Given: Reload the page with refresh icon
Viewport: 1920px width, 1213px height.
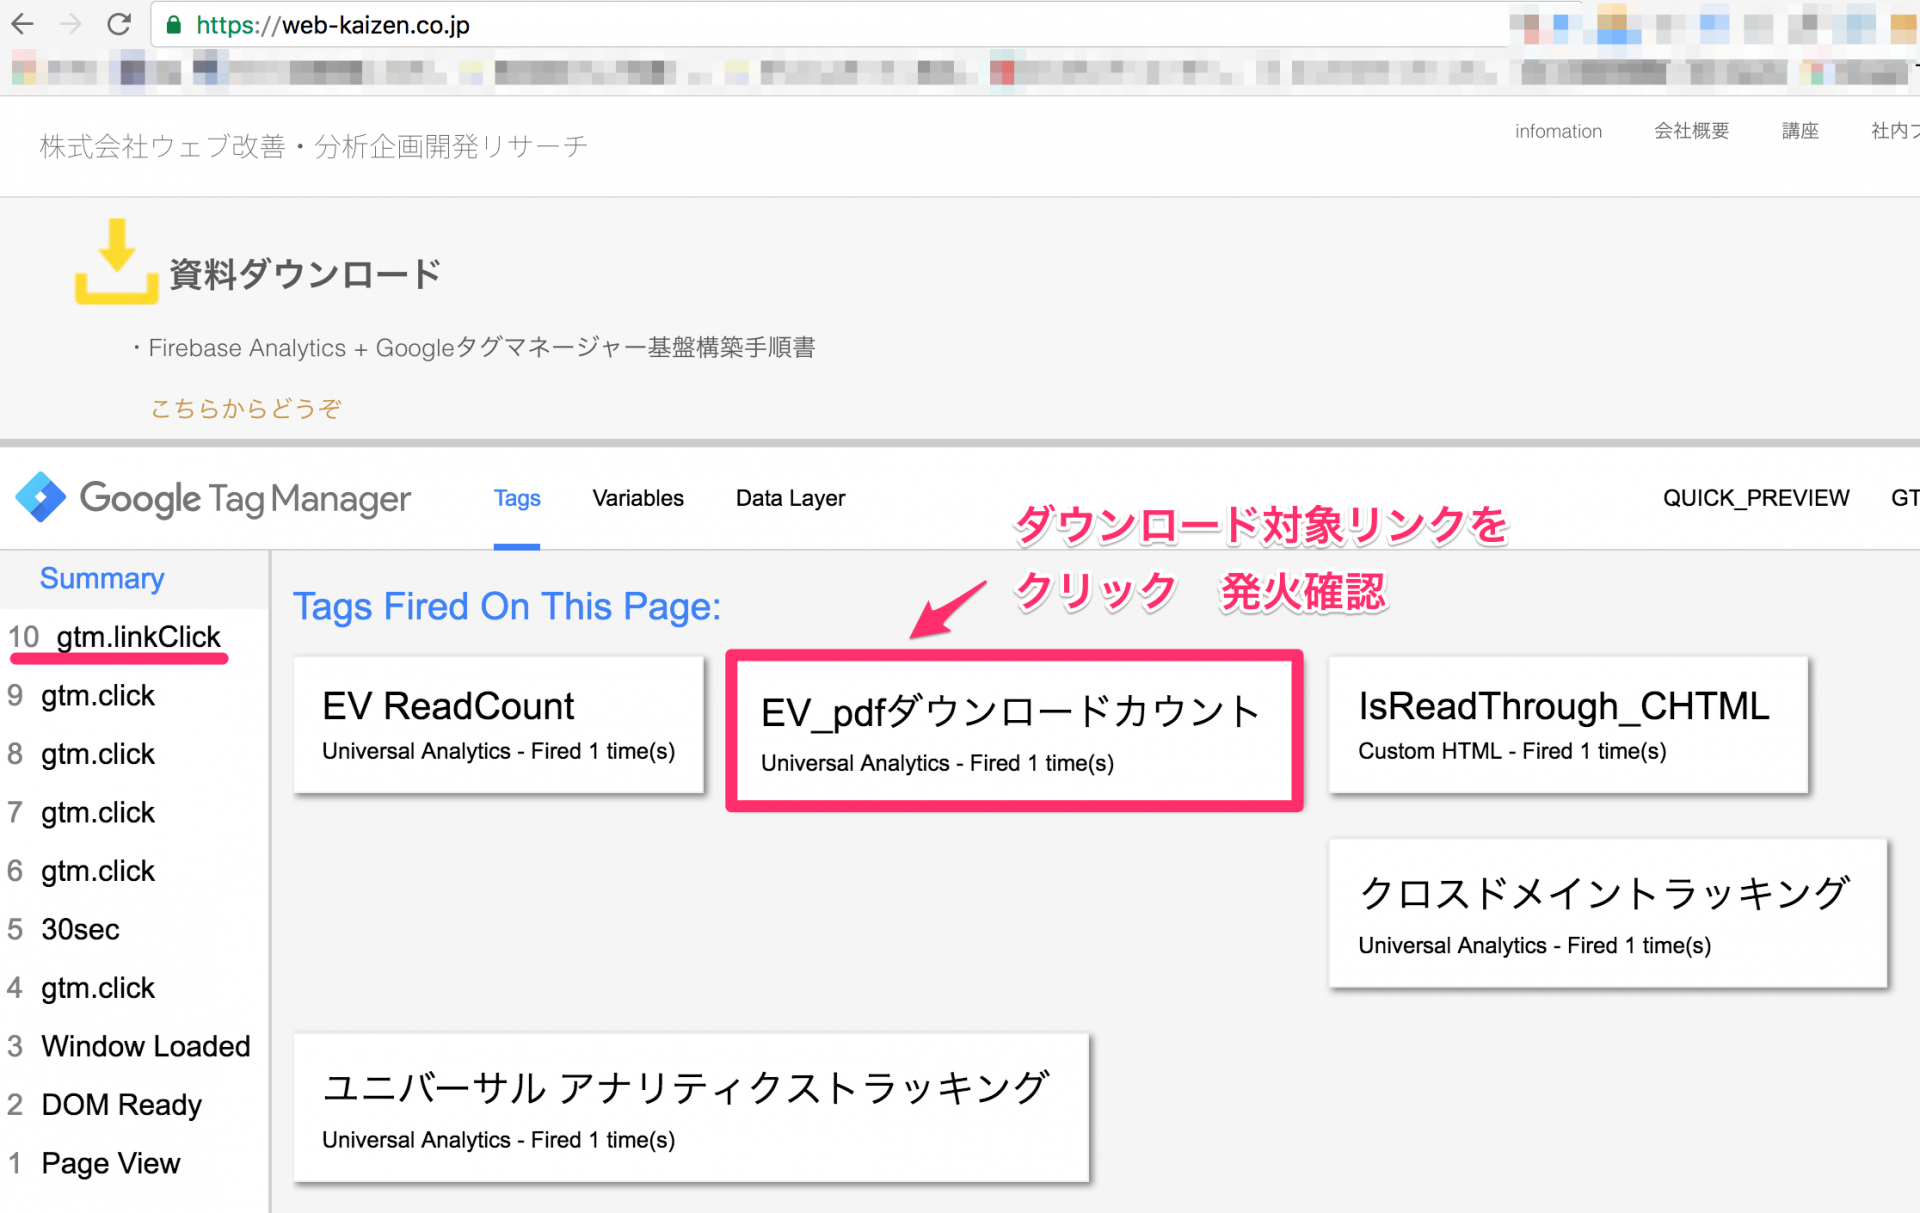Looking at the screenshot, I should point(119,24).
